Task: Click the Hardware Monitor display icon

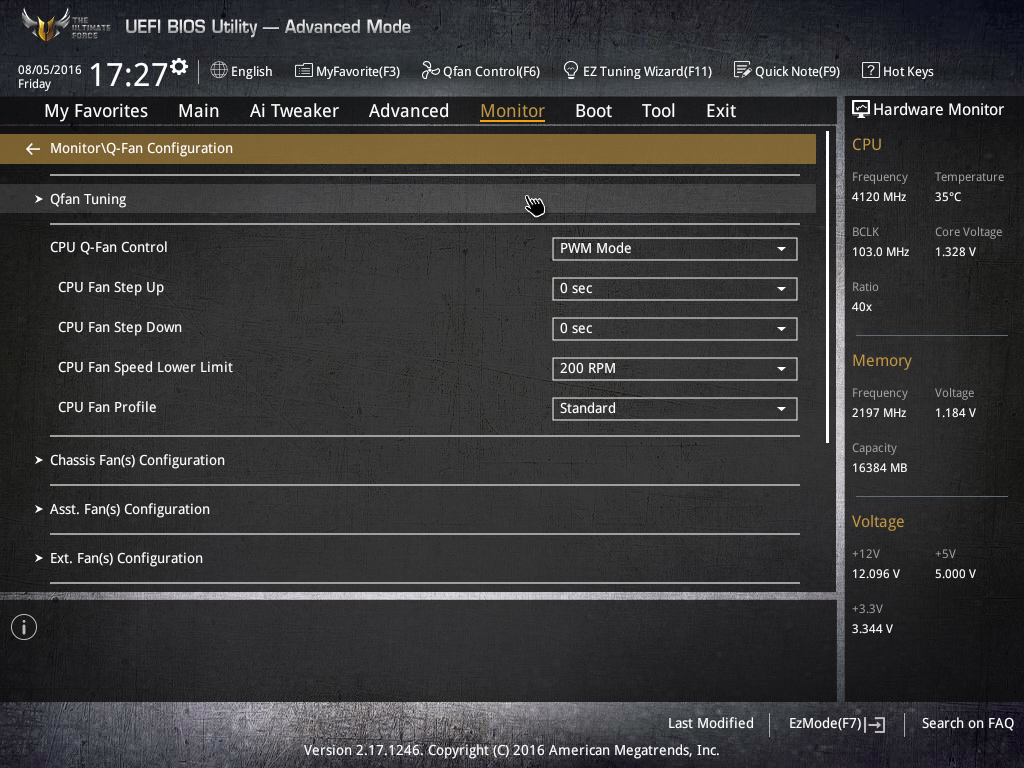Action: [861, 110]
